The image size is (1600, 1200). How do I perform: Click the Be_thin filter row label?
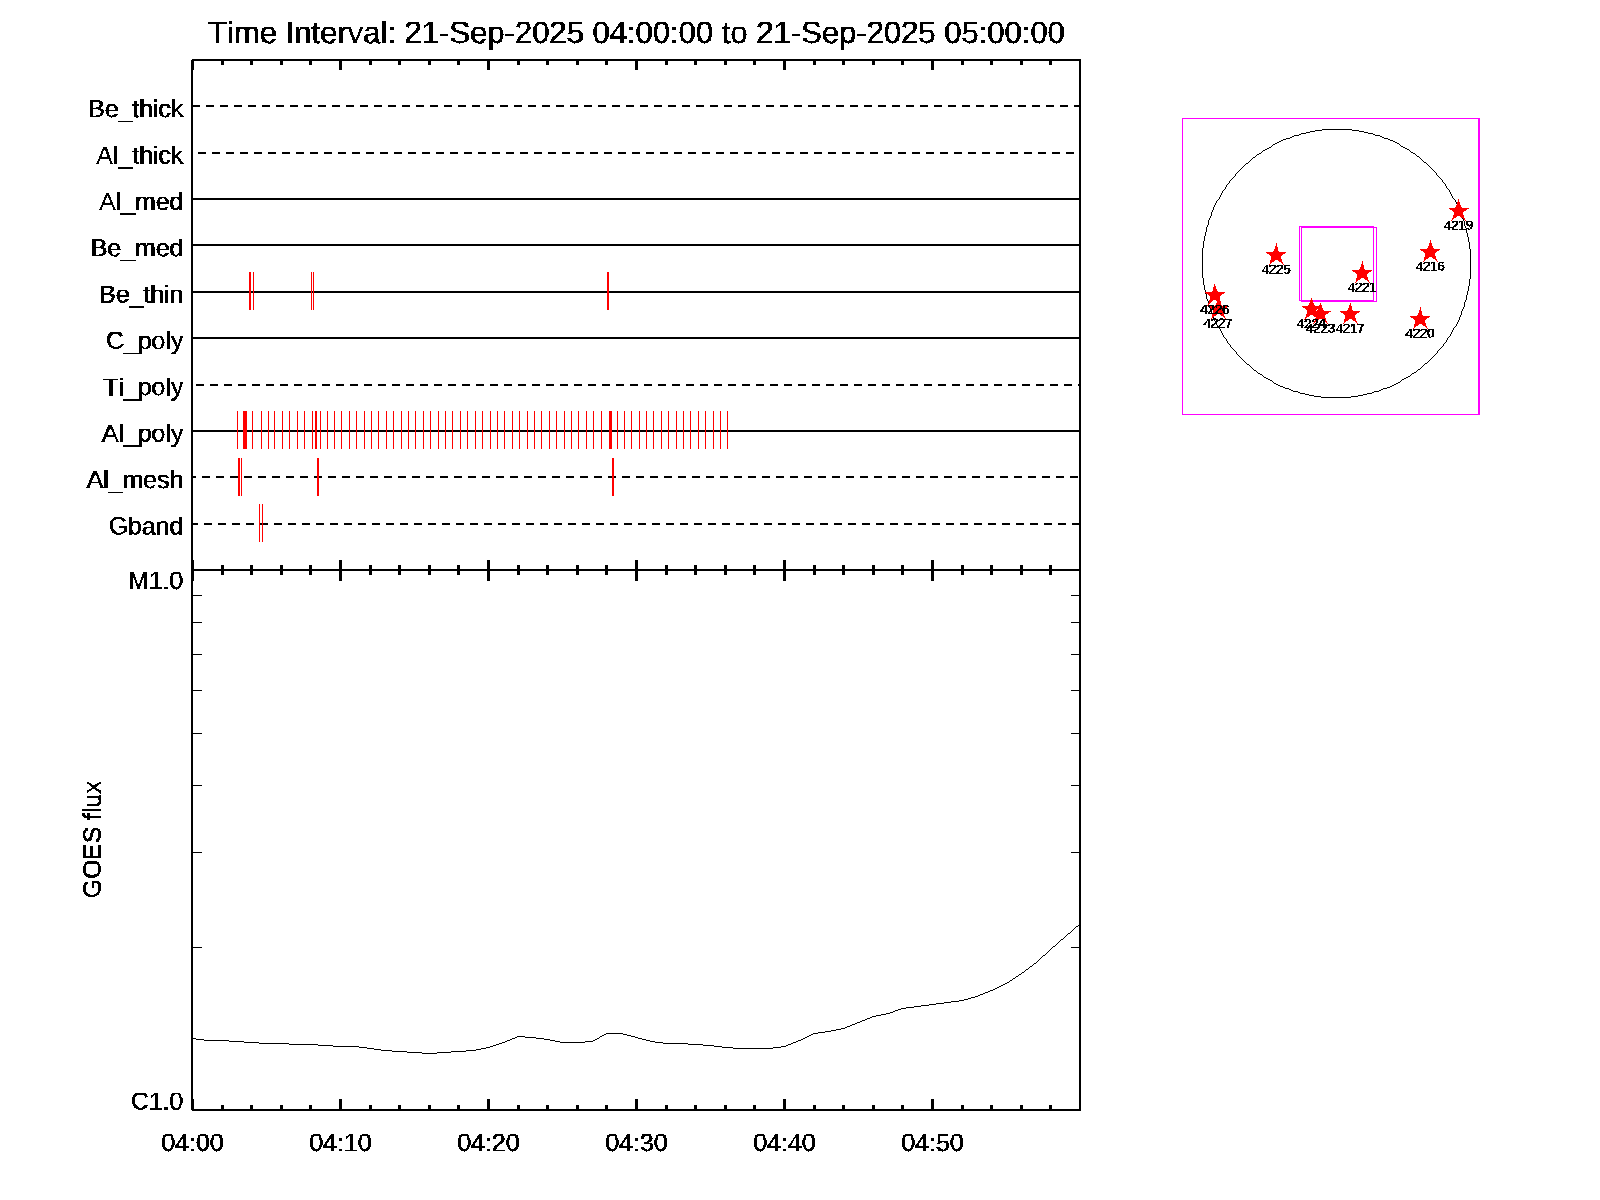click(x=141, y=294)
